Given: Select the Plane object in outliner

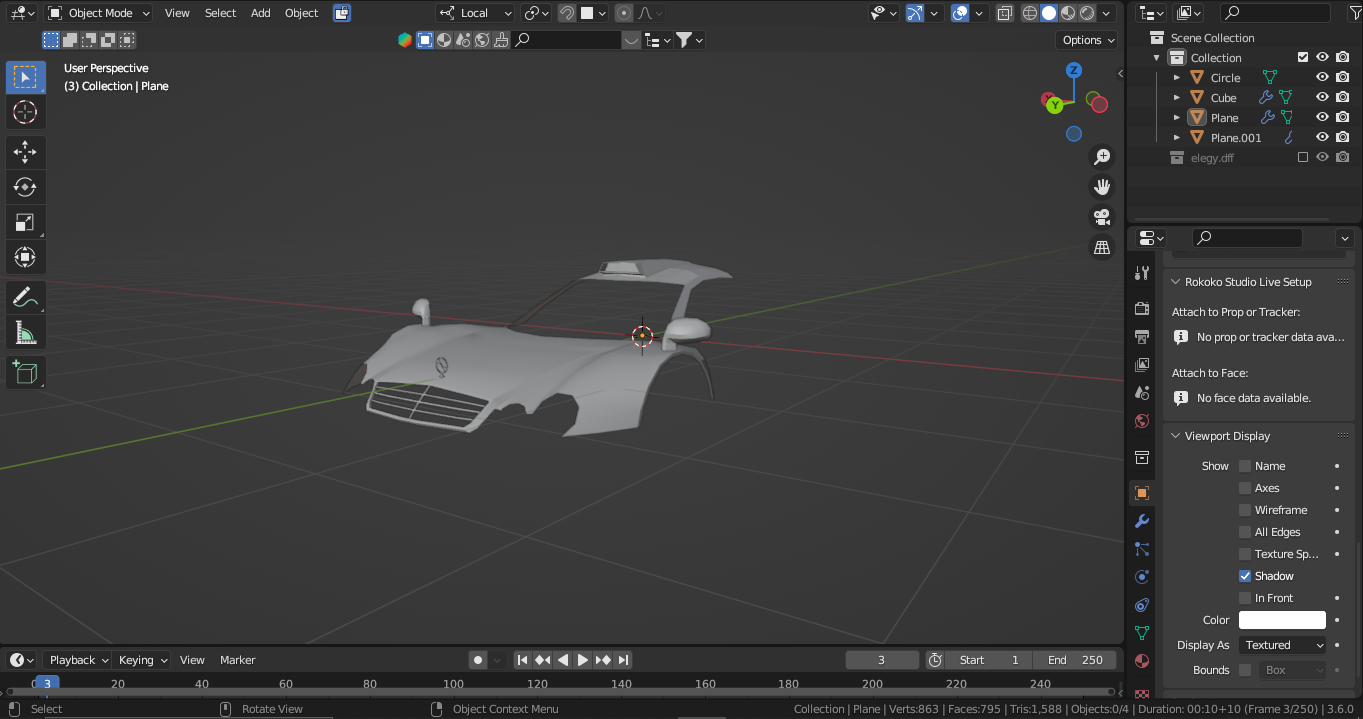Looking at the screenshot, I should point(1224,117).
